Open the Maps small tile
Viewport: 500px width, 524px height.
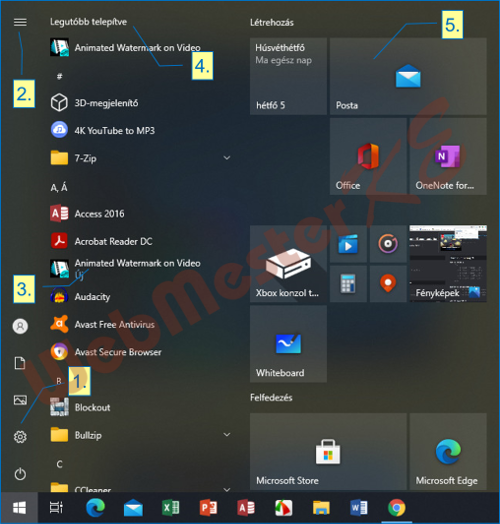coord(388,284)
